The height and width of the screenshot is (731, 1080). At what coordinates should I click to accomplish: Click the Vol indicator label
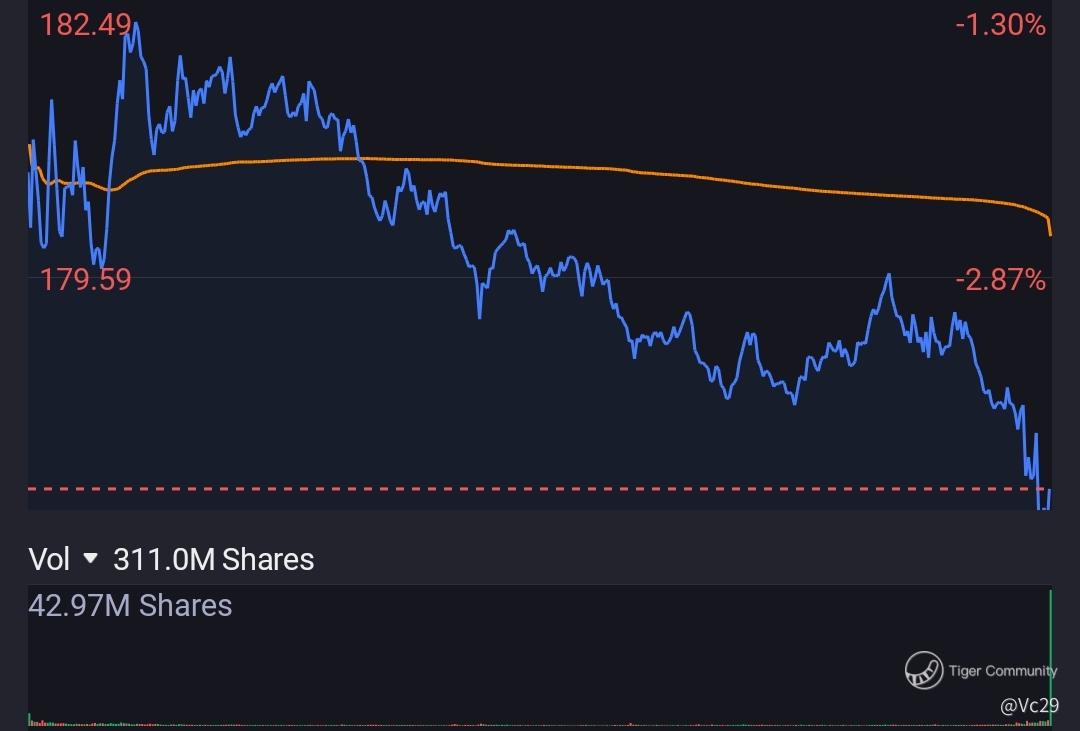tap(49, 559)
